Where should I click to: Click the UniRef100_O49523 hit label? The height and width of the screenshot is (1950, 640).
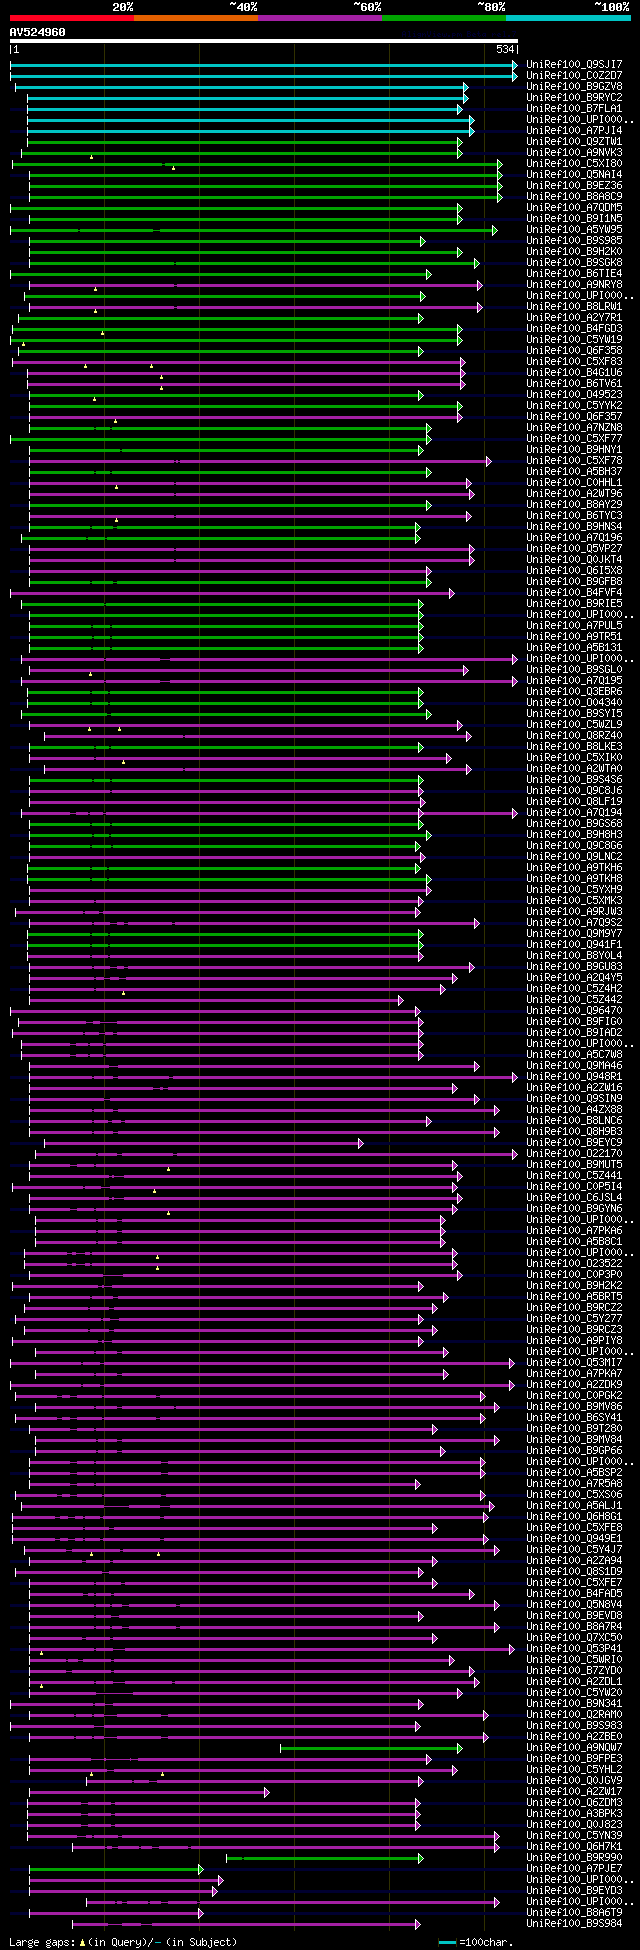[574, 395]
